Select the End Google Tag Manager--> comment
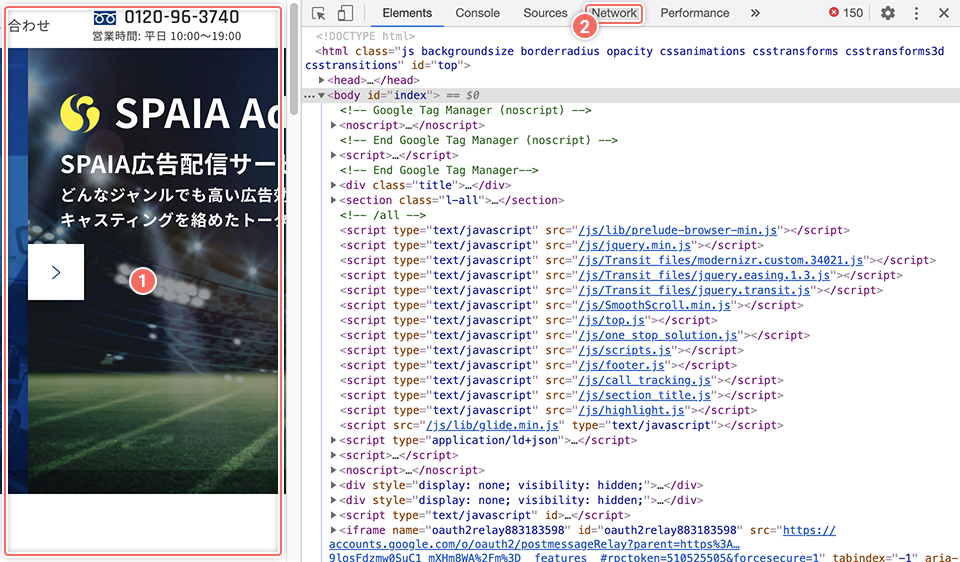The image size is (960, 562). [439, 170]
